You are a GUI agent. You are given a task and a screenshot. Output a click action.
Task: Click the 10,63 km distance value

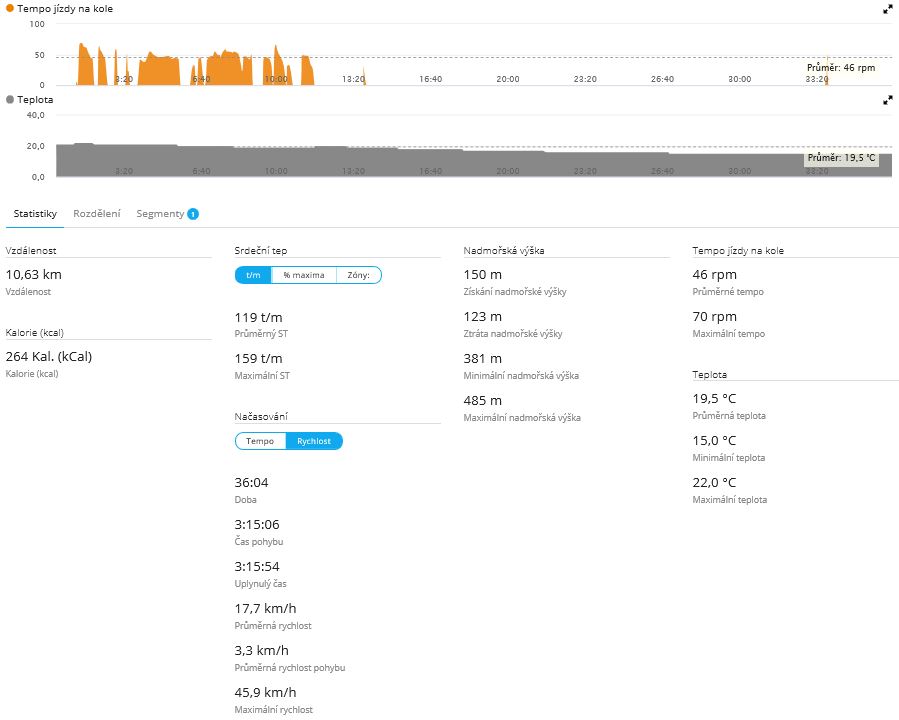coord(35,274)
